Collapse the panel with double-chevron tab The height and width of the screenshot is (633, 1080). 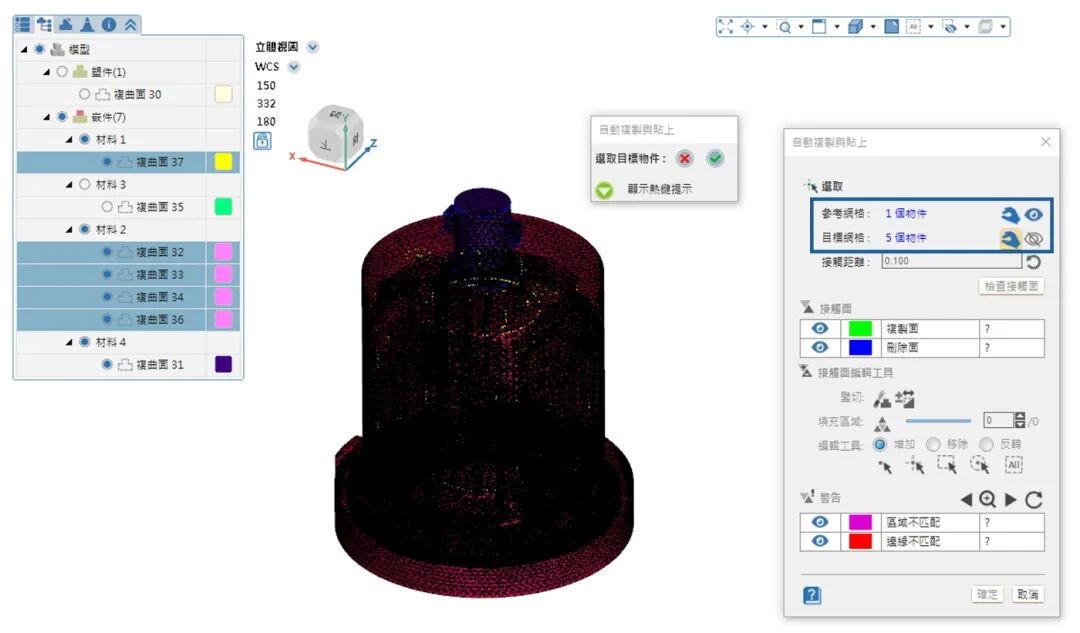tap(130, 25)
